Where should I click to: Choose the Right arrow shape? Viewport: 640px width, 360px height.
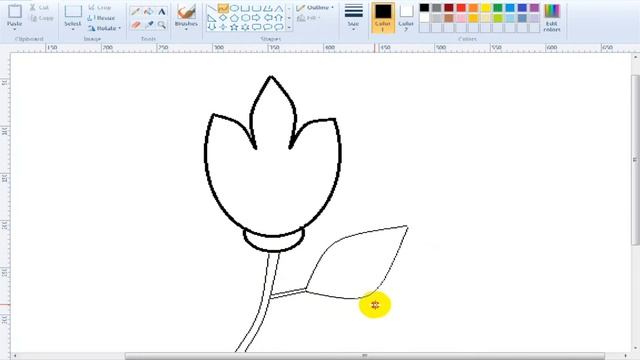click(256, 18)
